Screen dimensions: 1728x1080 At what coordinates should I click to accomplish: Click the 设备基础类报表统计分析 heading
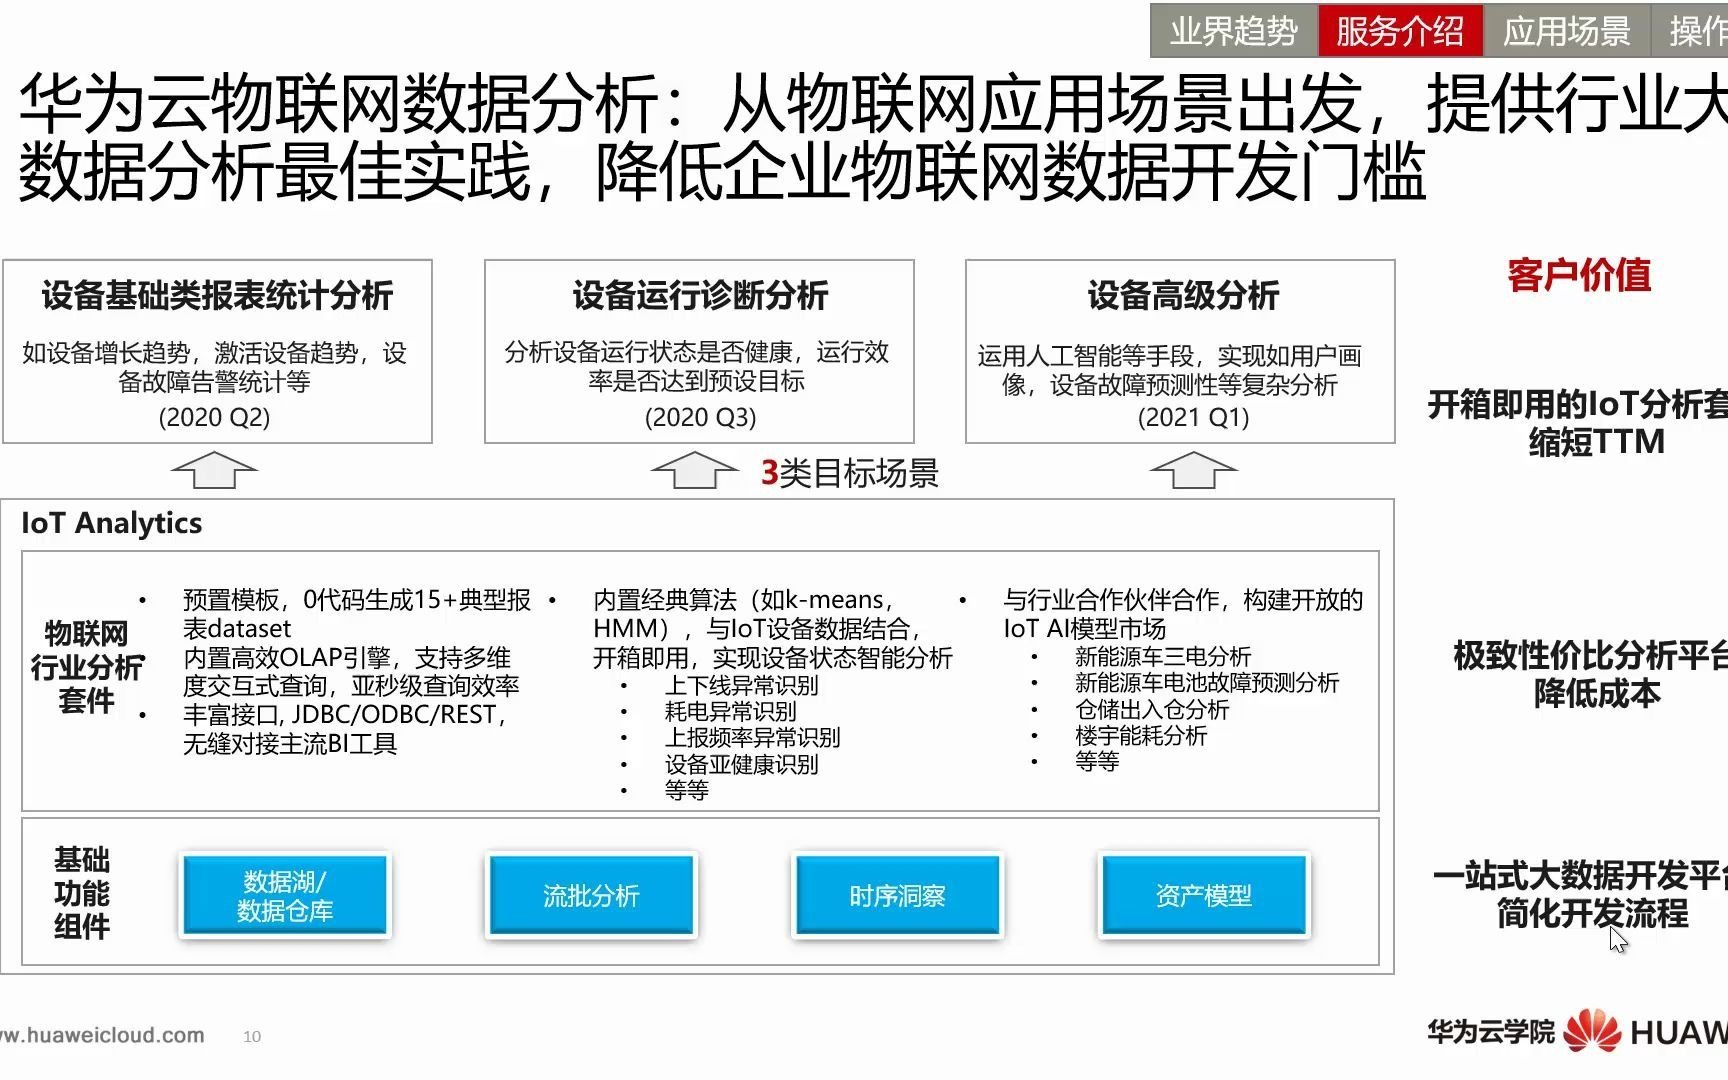point(217,295)
